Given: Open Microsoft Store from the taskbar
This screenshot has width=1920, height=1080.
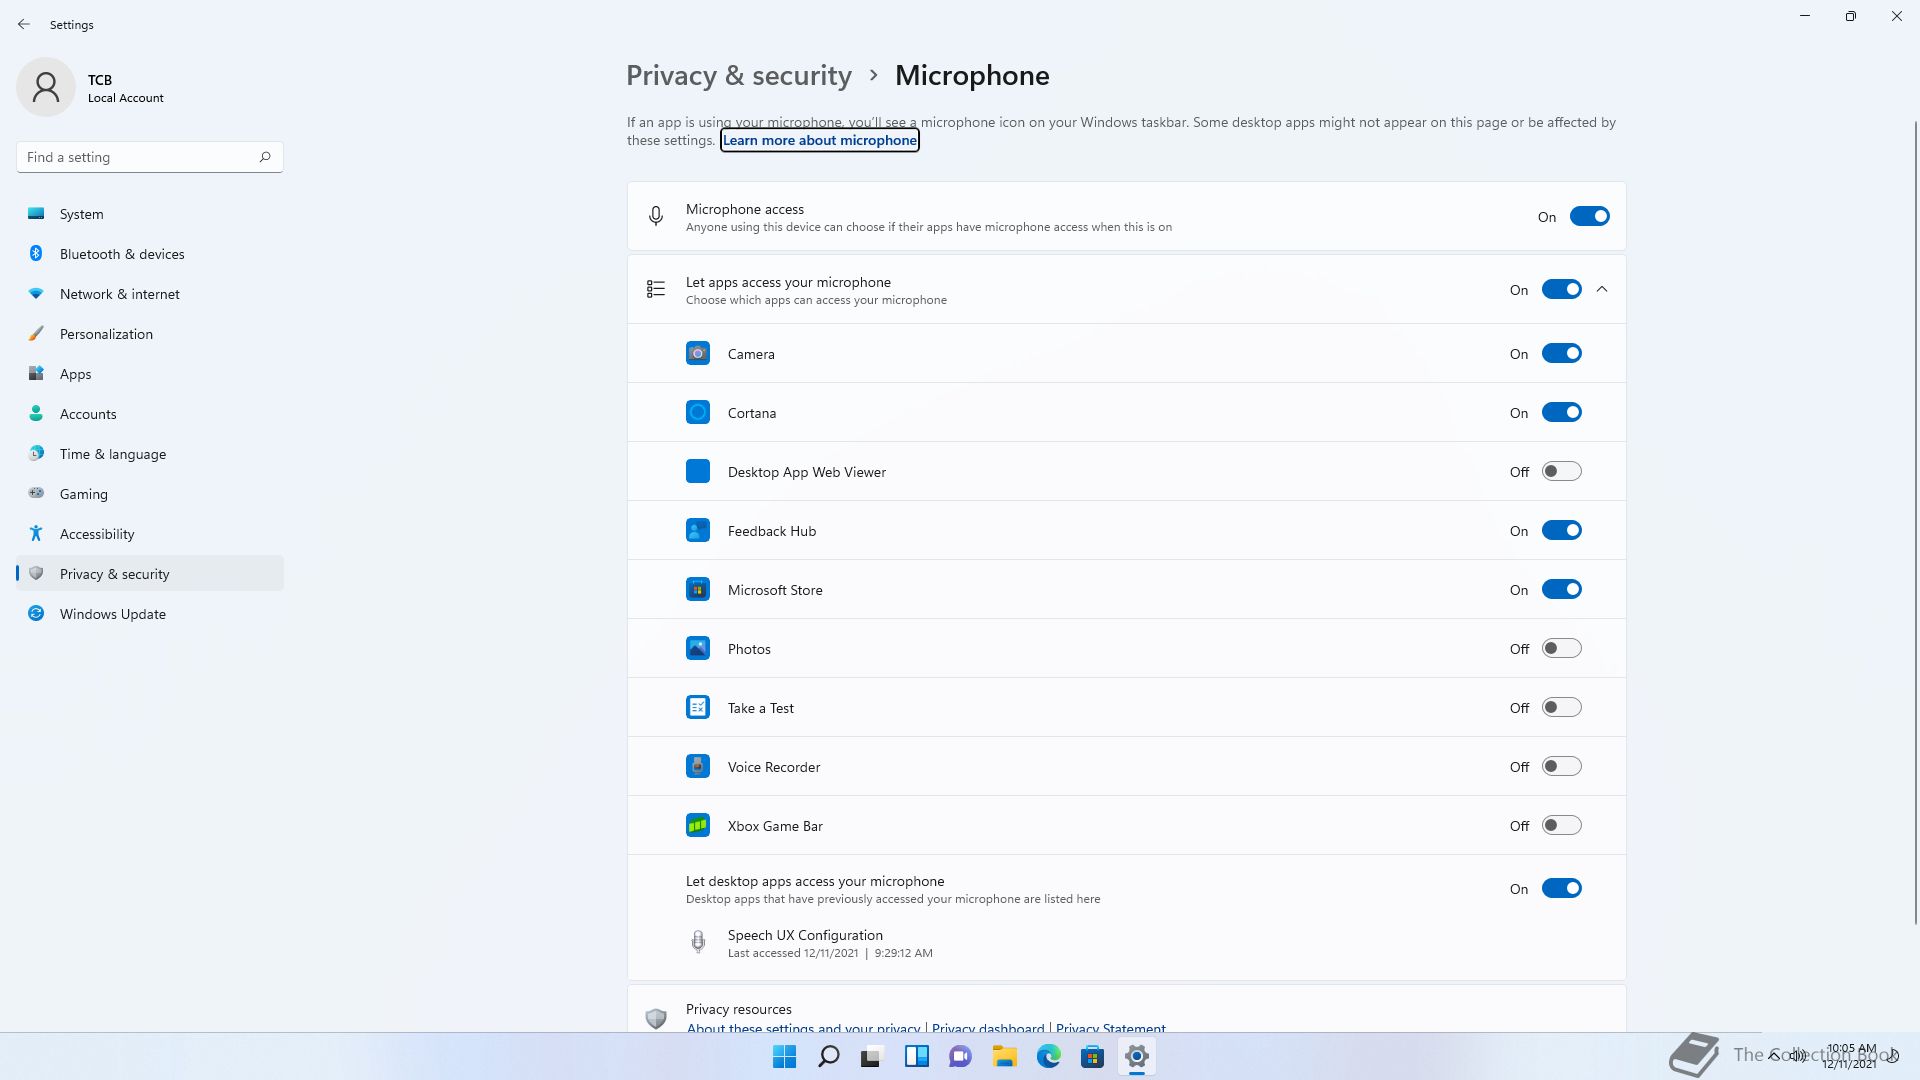Looking at the screenshot, I should tap(1092, 1056).
